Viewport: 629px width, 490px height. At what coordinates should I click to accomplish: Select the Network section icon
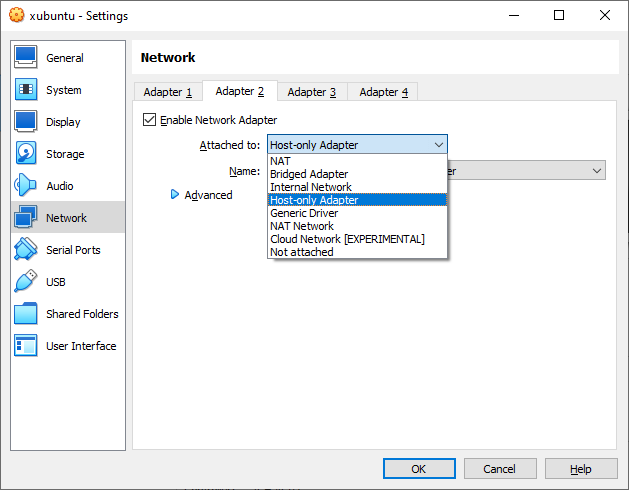26,217
